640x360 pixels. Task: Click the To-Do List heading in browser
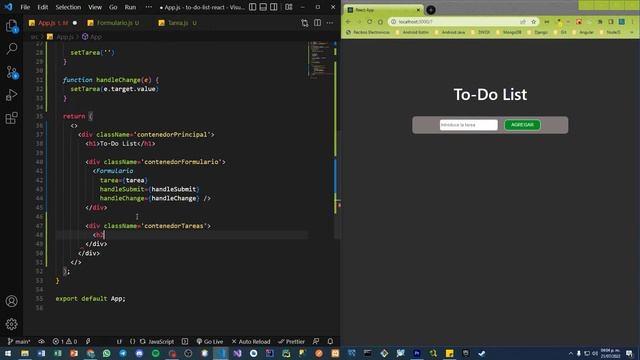[490, 95]
